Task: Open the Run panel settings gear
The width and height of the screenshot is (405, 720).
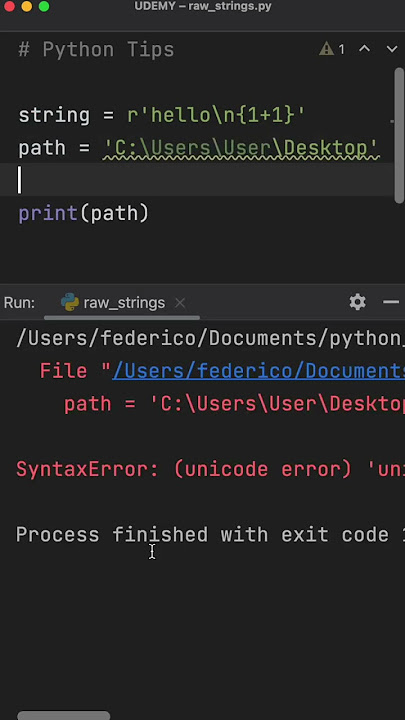Action: 357,302
